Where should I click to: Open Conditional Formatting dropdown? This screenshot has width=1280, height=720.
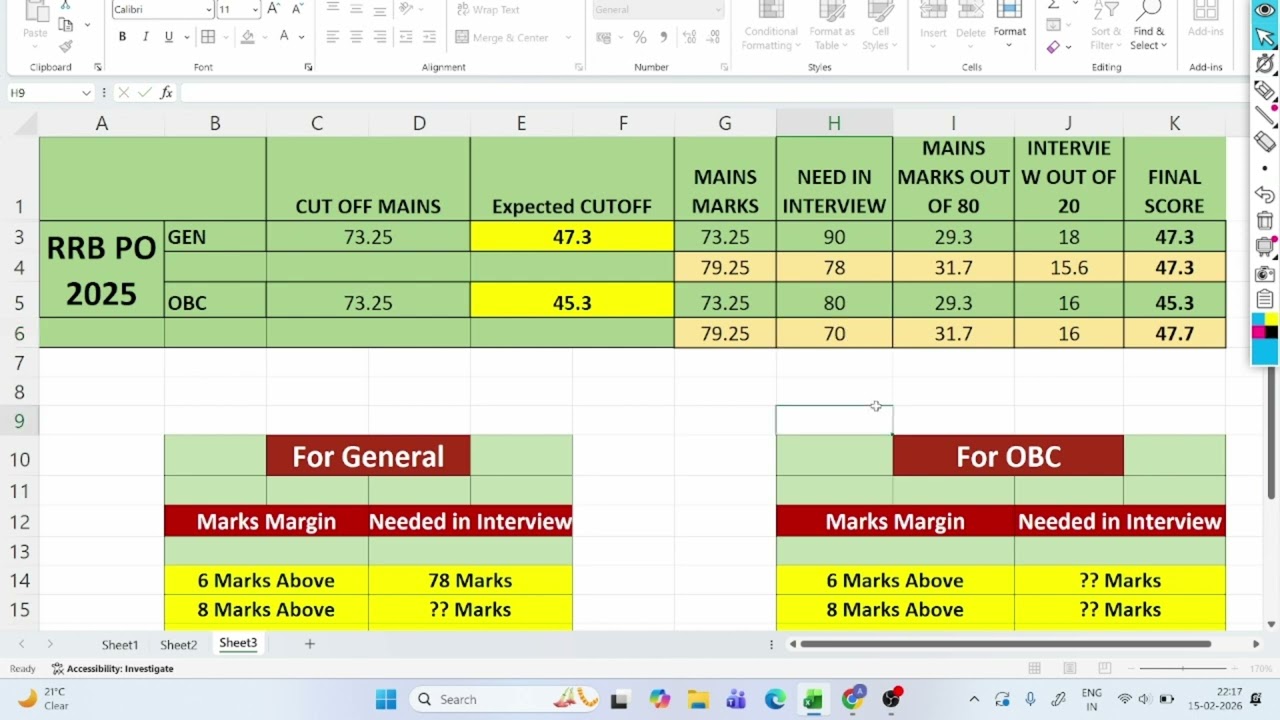coord(770,26)
